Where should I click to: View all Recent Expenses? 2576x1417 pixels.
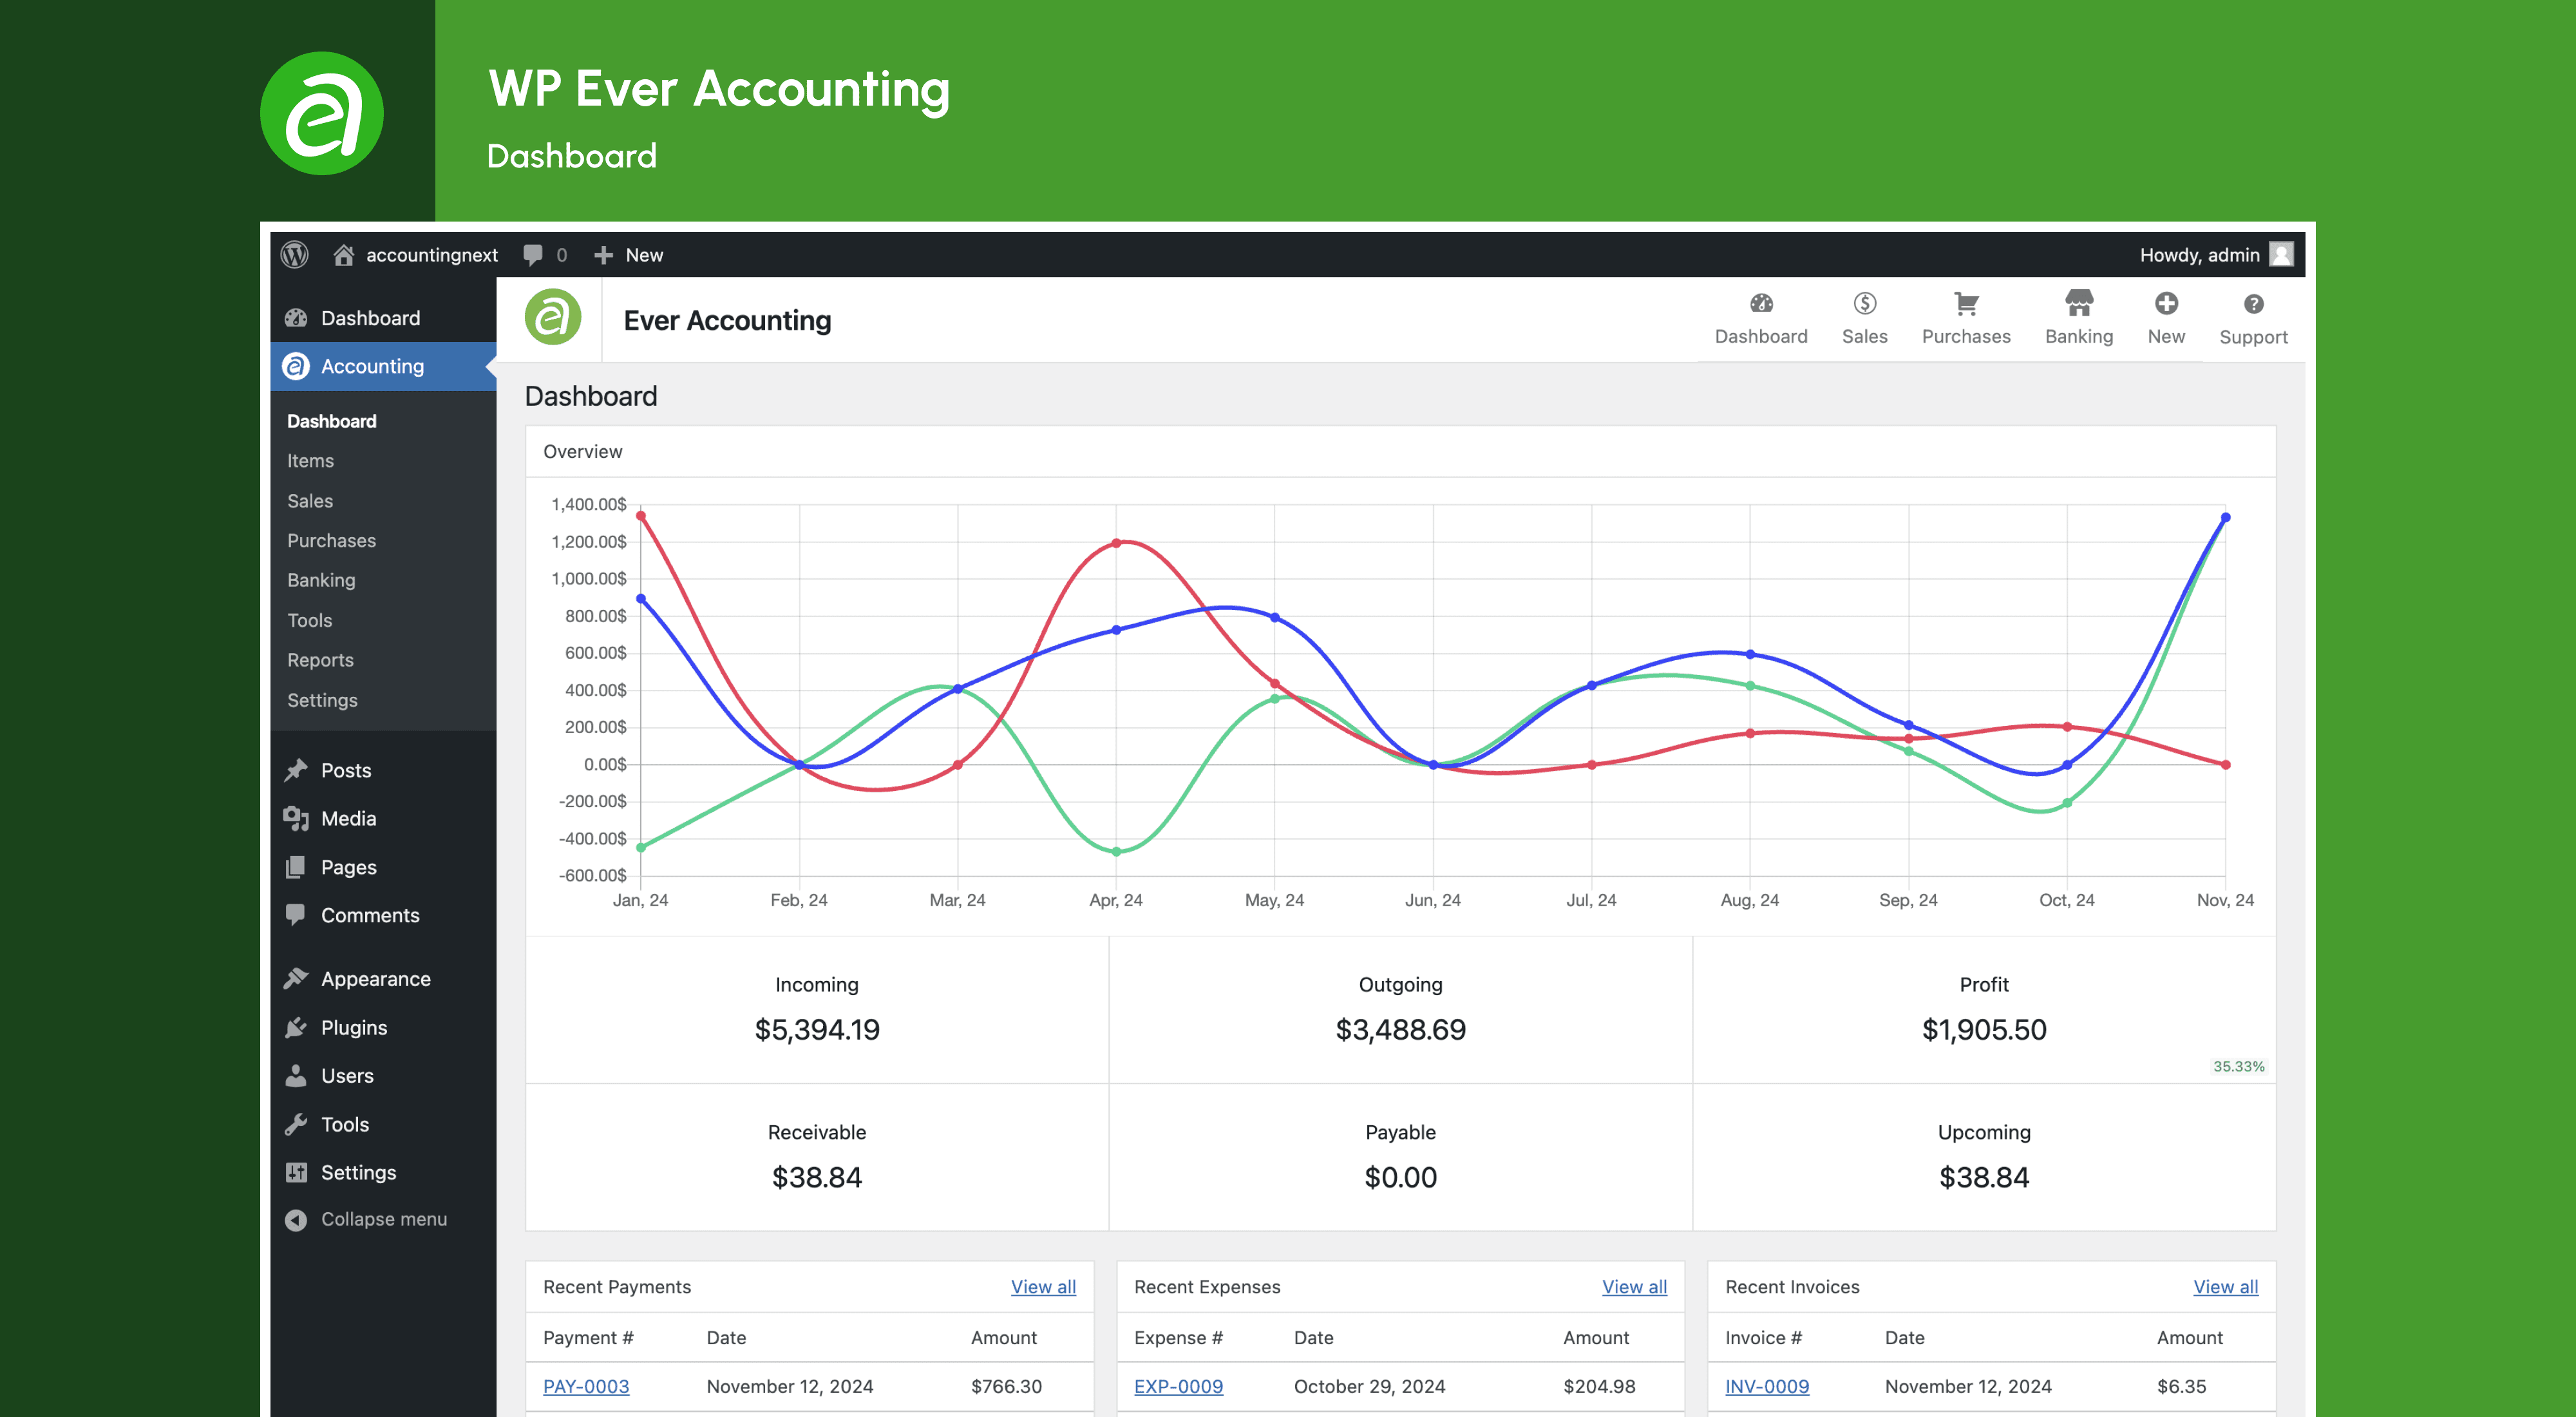tap(1634, 1287)
